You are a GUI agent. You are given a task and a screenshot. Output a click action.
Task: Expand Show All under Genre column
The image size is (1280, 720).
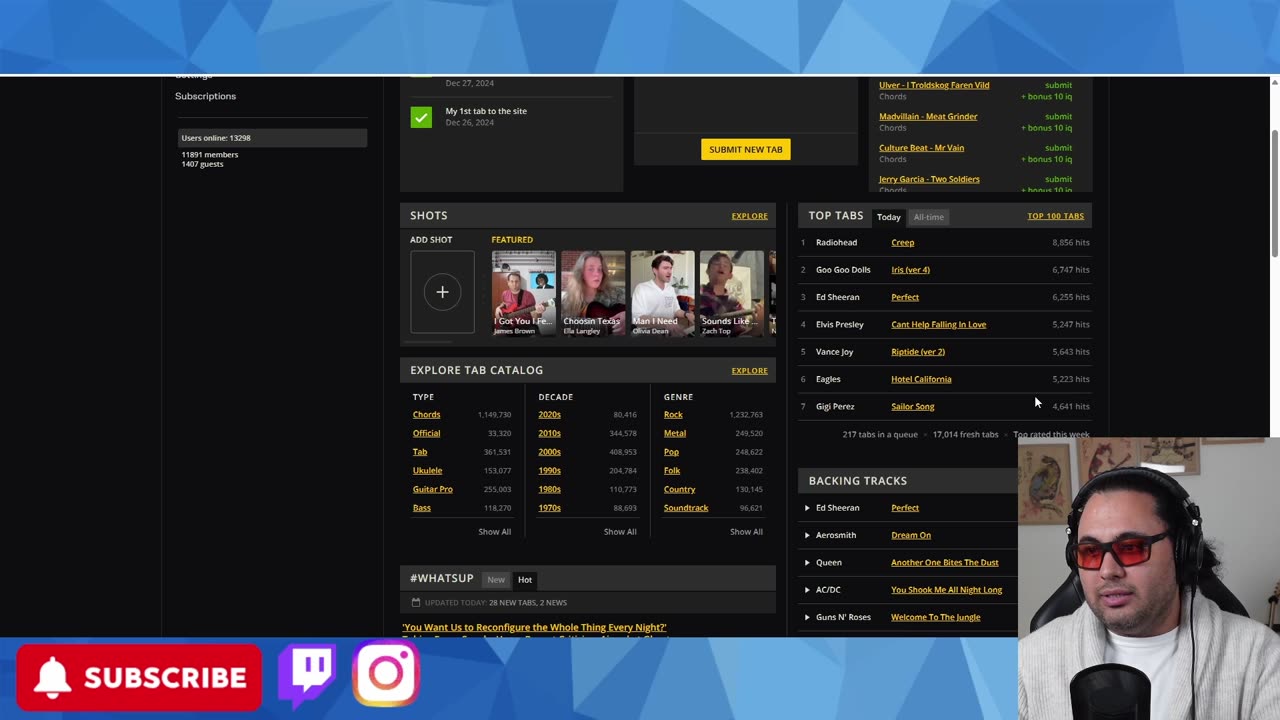click(746, 532)
